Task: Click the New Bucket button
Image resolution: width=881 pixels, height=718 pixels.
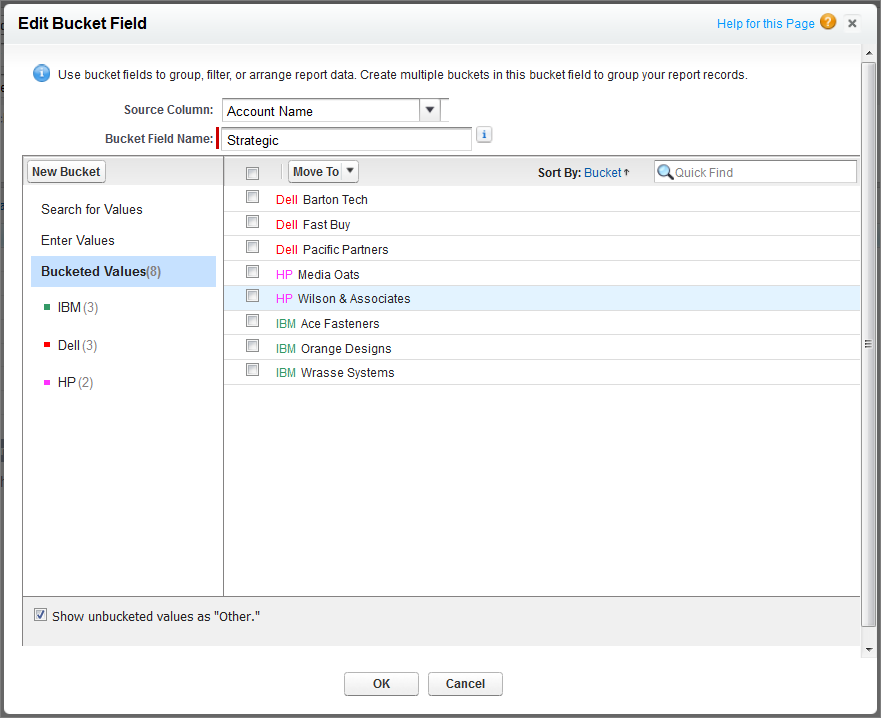Action: pyautogui.click(x=66, y=172)
